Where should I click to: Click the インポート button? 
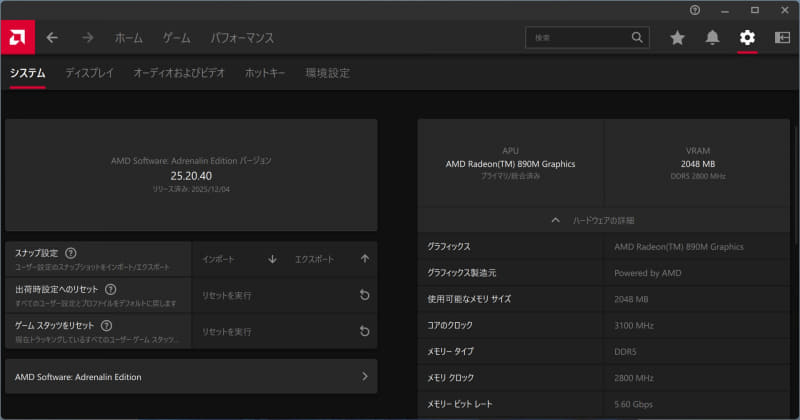[238, 259]
